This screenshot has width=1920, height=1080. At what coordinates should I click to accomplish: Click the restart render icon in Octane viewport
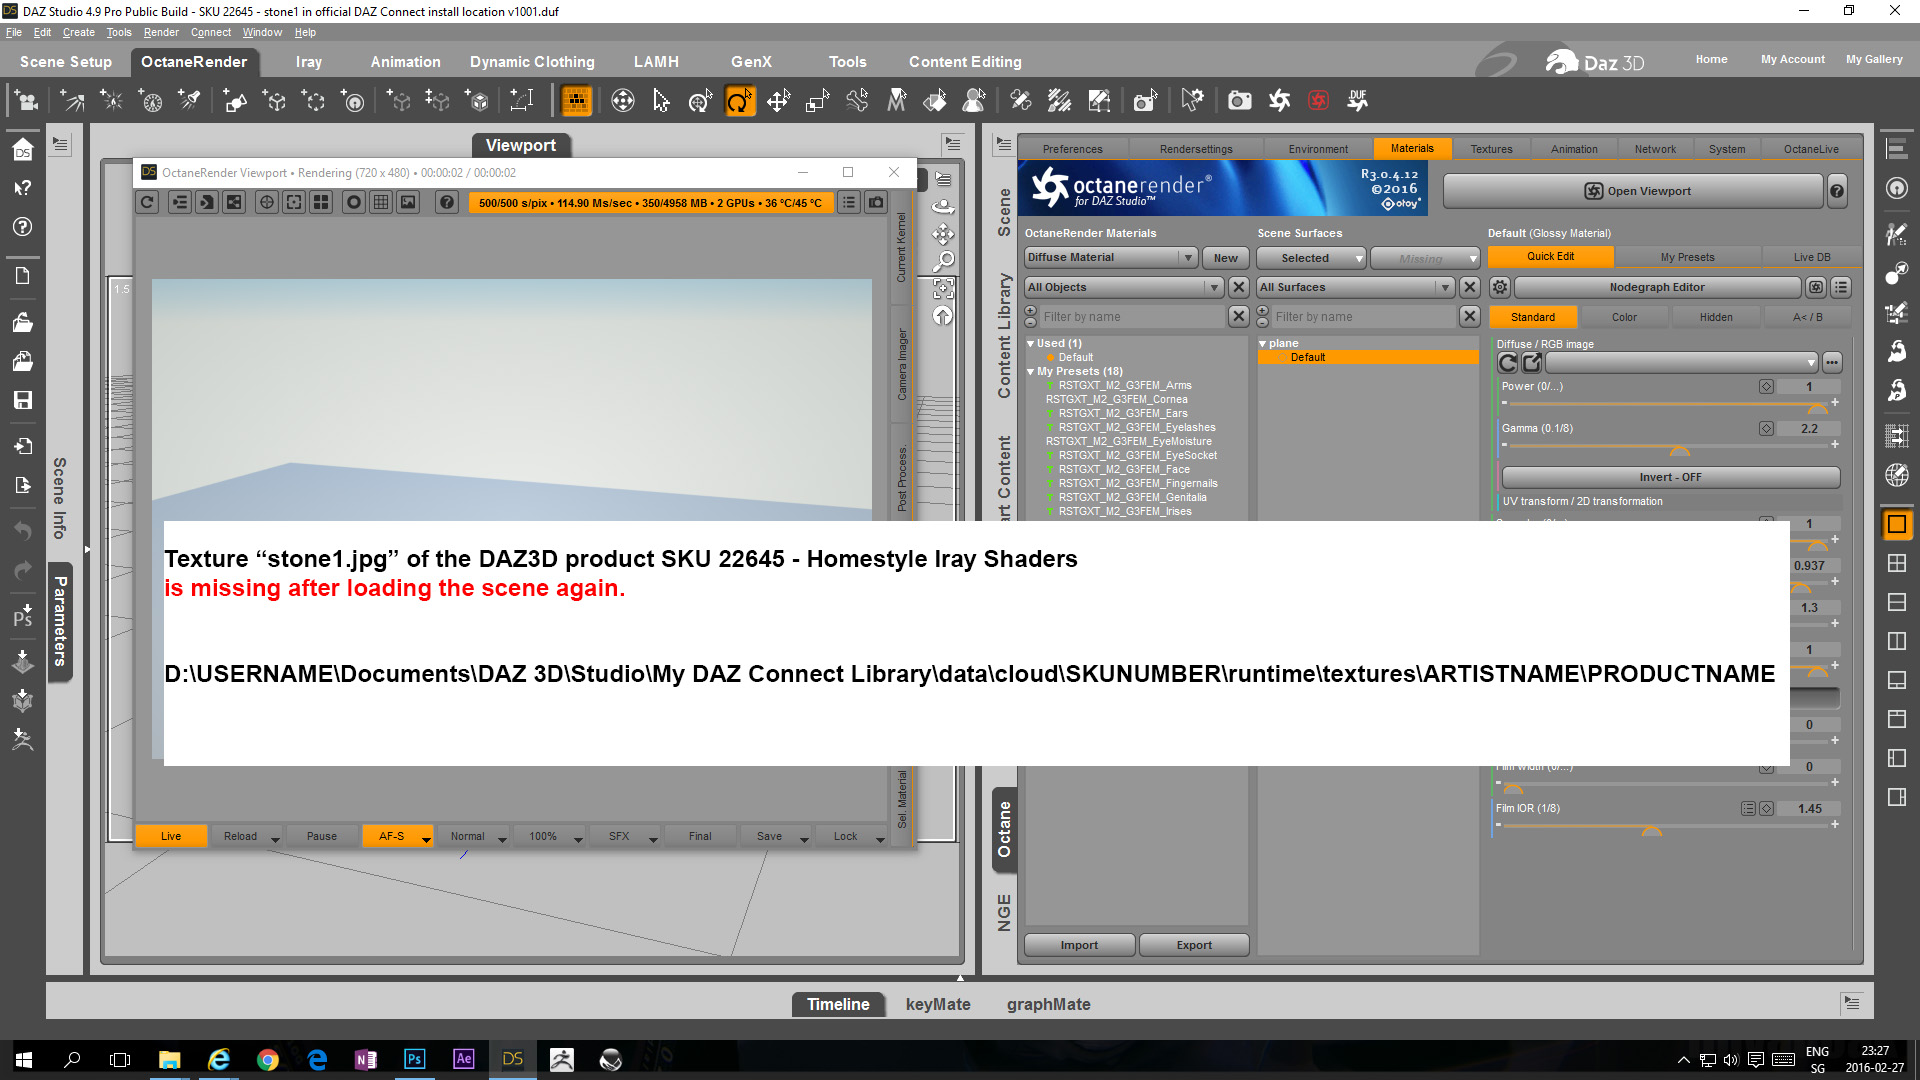pyautogui.click(x=147, y=202)
